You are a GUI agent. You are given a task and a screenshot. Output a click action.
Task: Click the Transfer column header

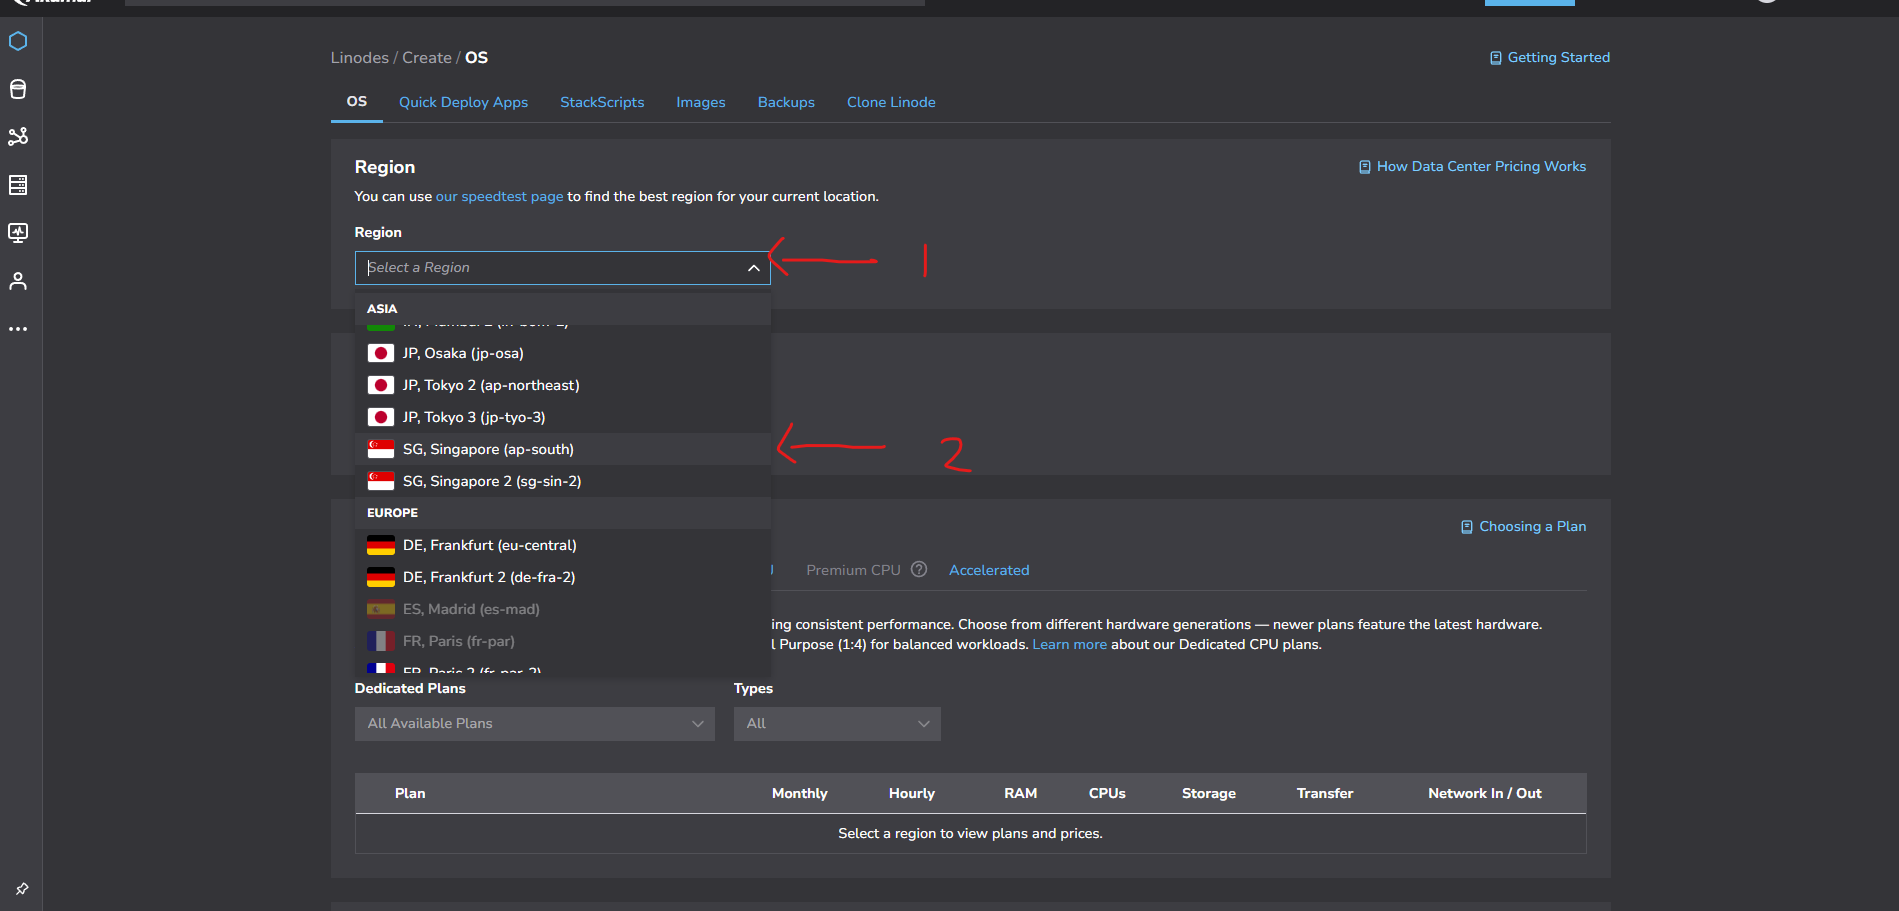1325,794
